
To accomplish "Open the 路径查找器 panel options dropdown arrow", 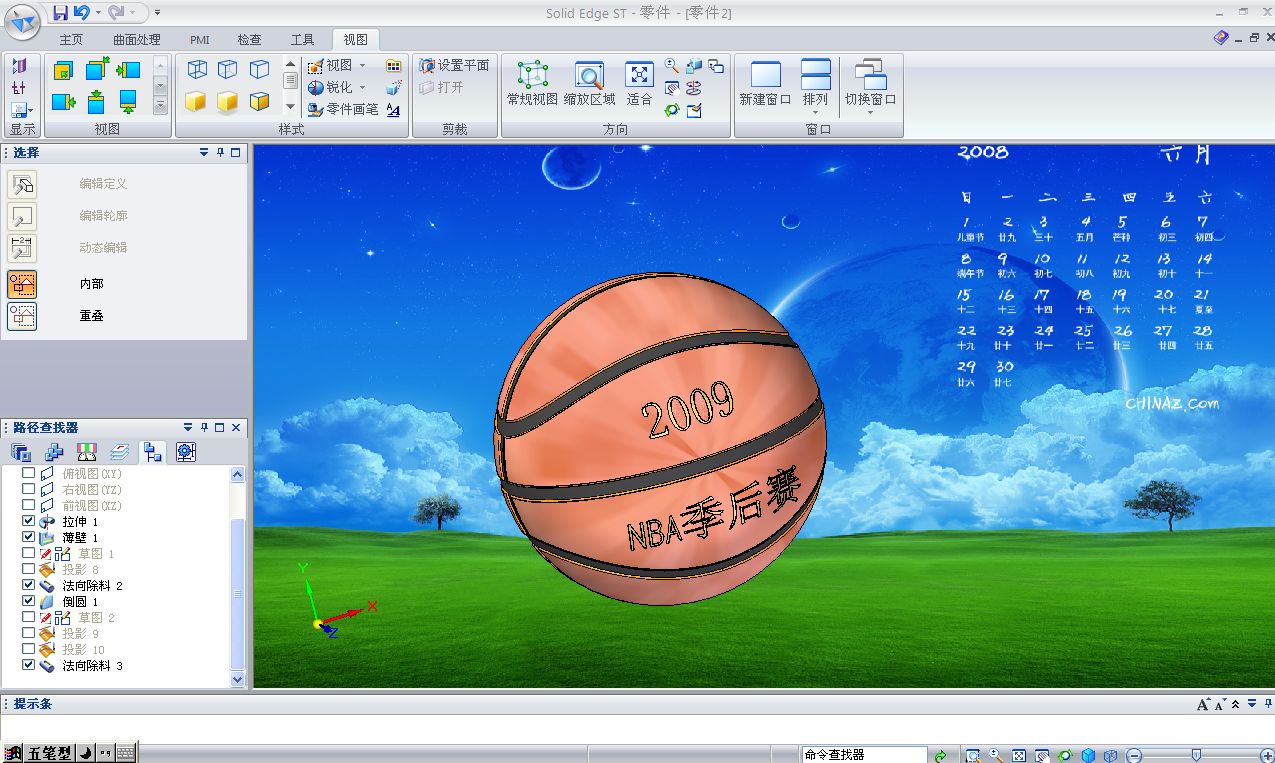I will (188, 428).
